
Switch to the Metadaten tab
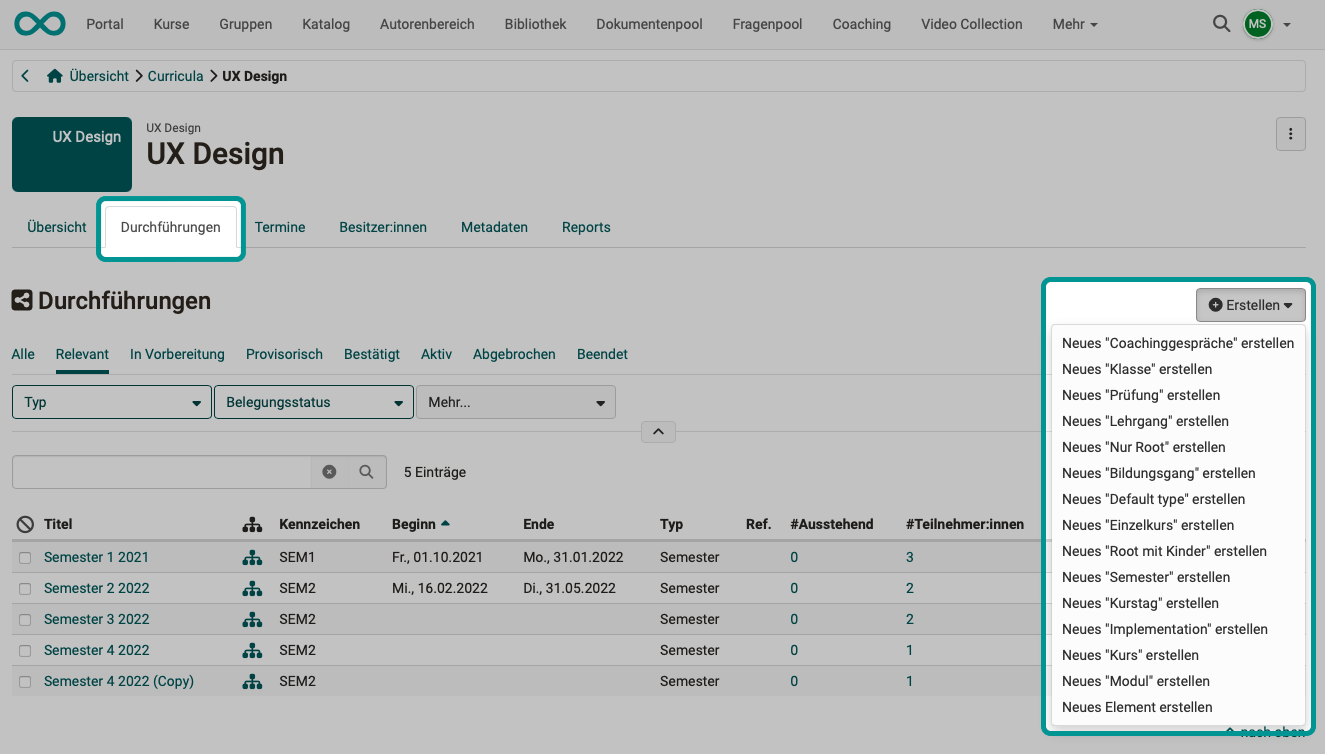[x=494, y=227]
